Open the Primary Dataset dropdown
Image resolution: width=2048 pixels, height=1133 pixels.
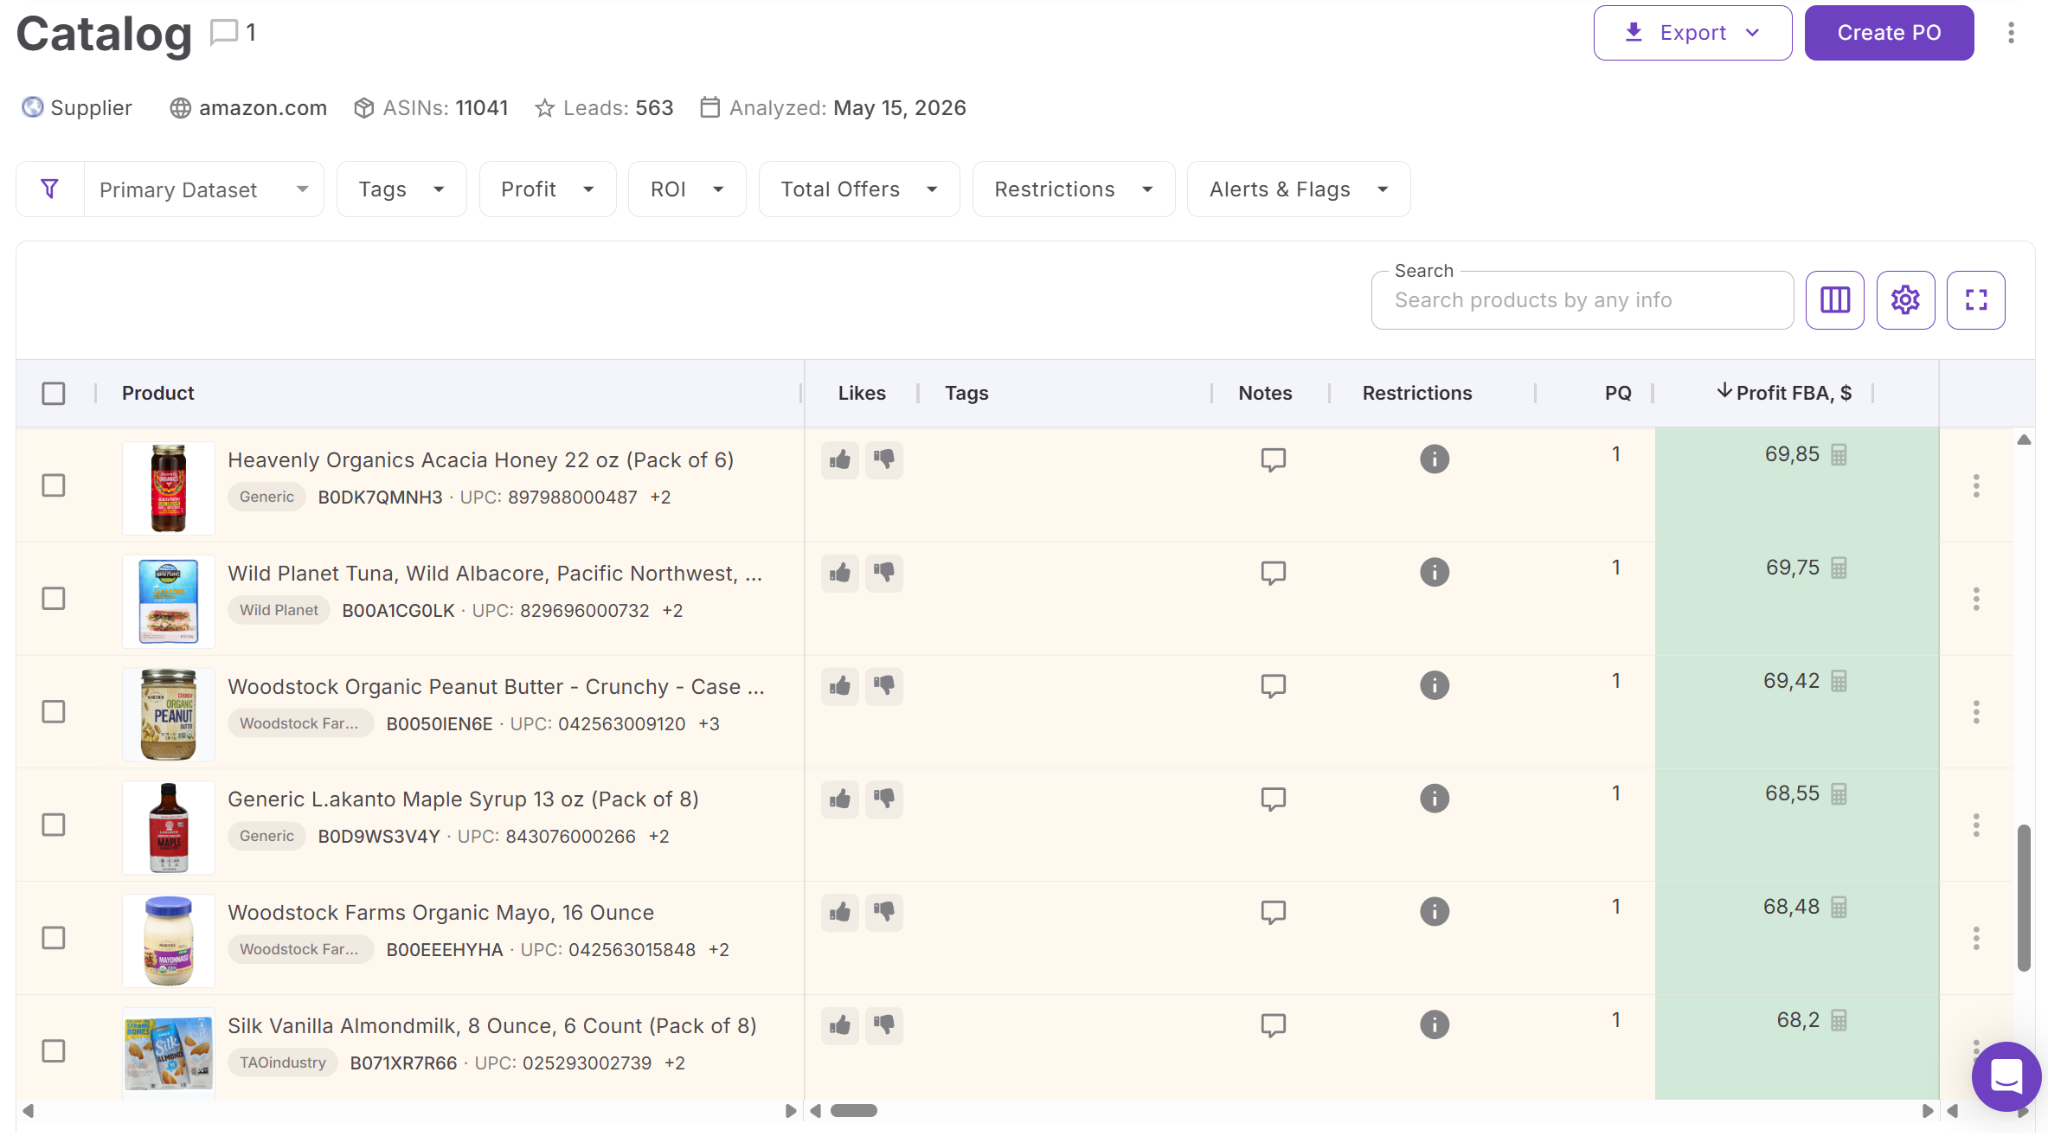click(204, 189)
